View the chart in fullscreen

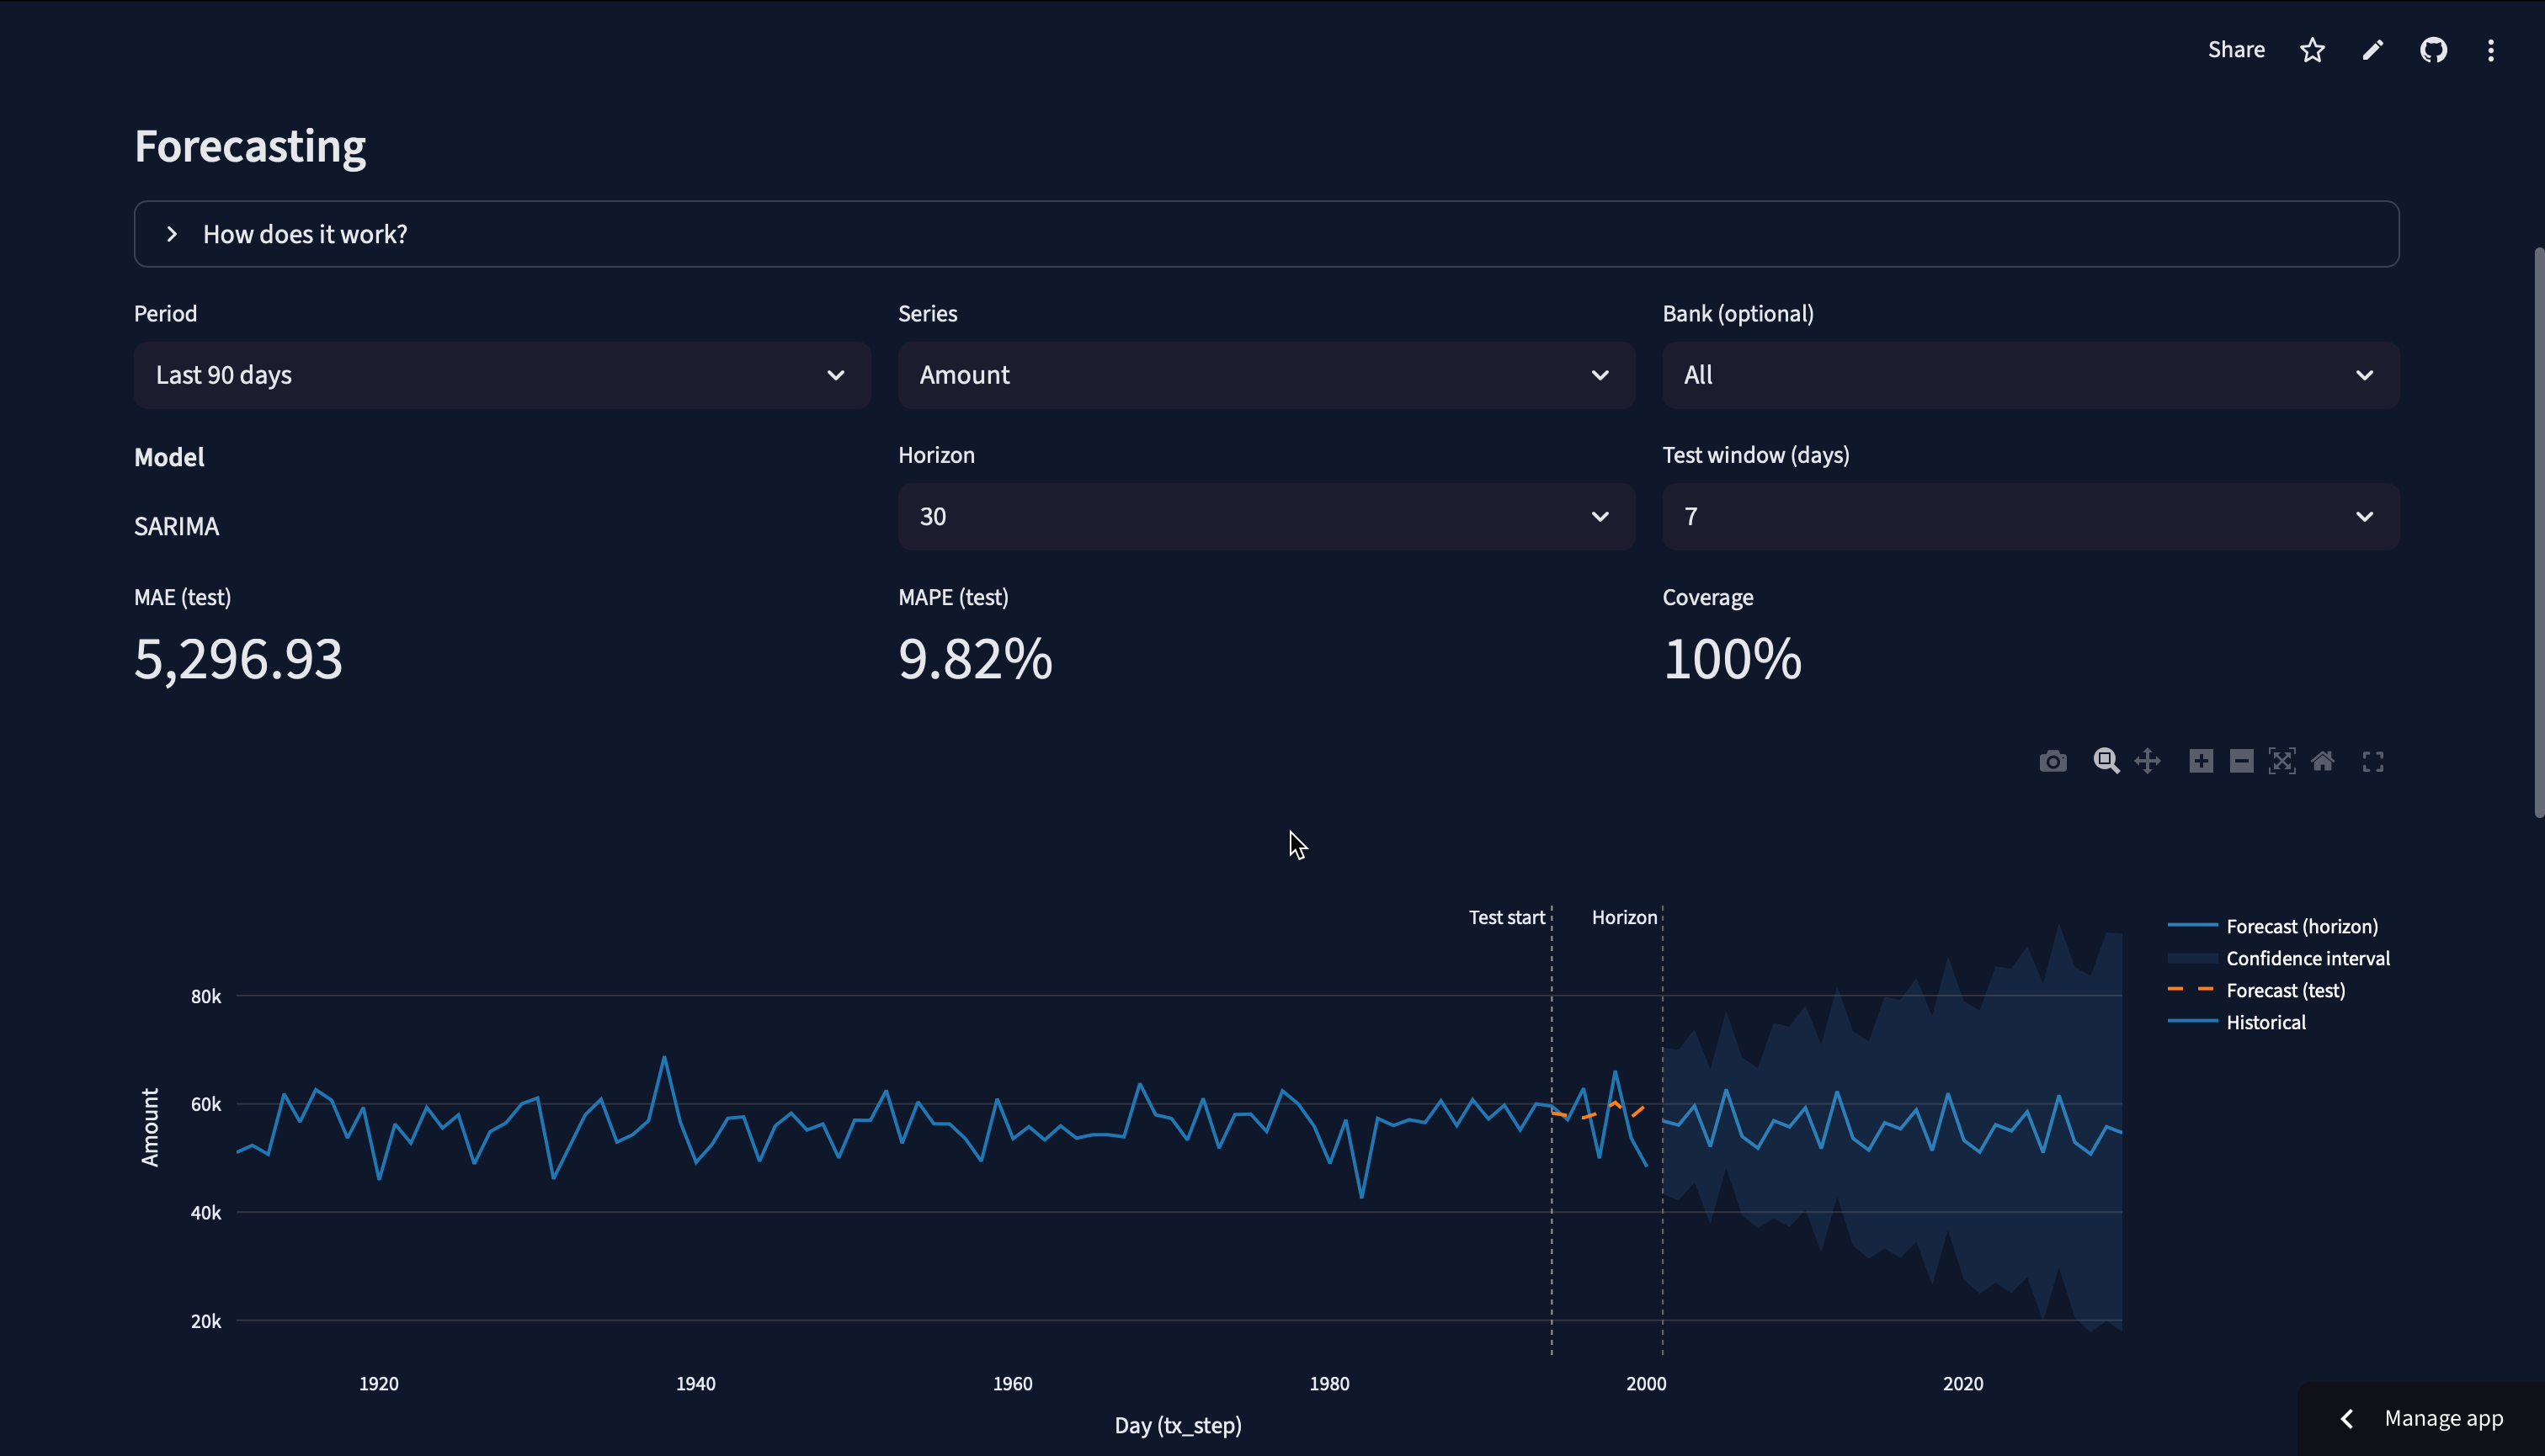click(x=2372, y=762)
